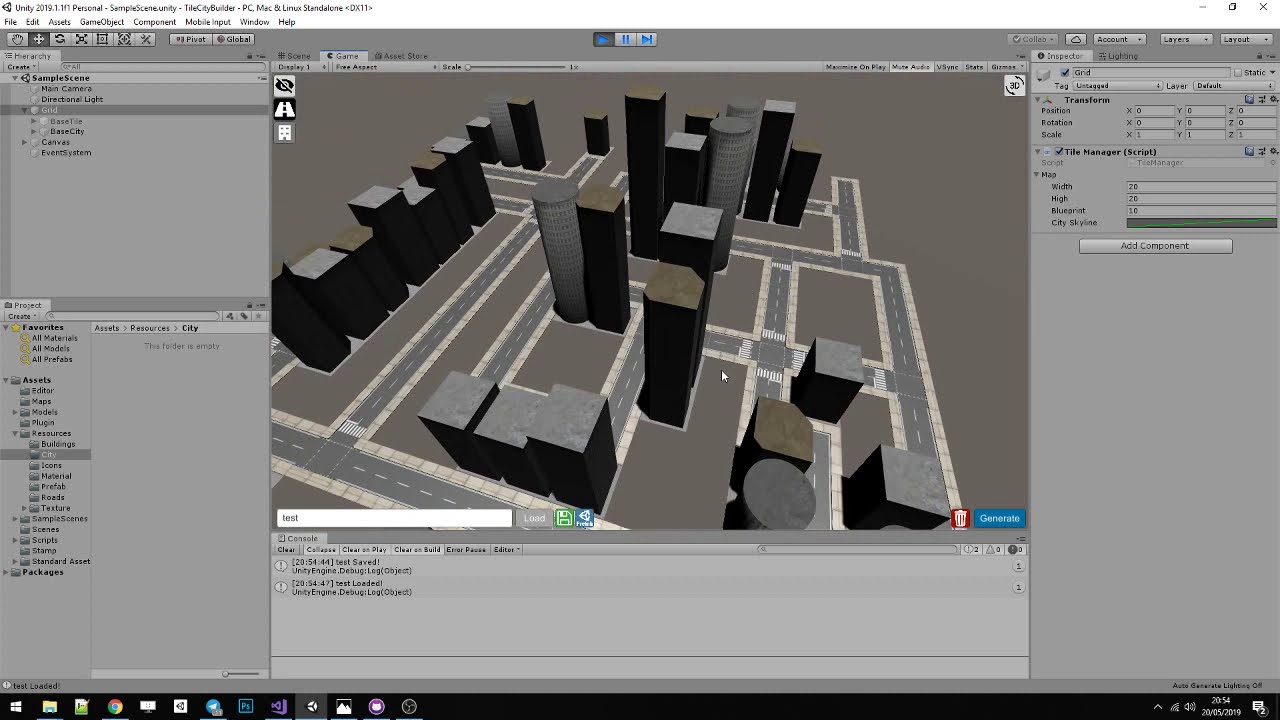Click the City Skyline curve field
1280x720 pixels.
click(x=1201, y=223)
